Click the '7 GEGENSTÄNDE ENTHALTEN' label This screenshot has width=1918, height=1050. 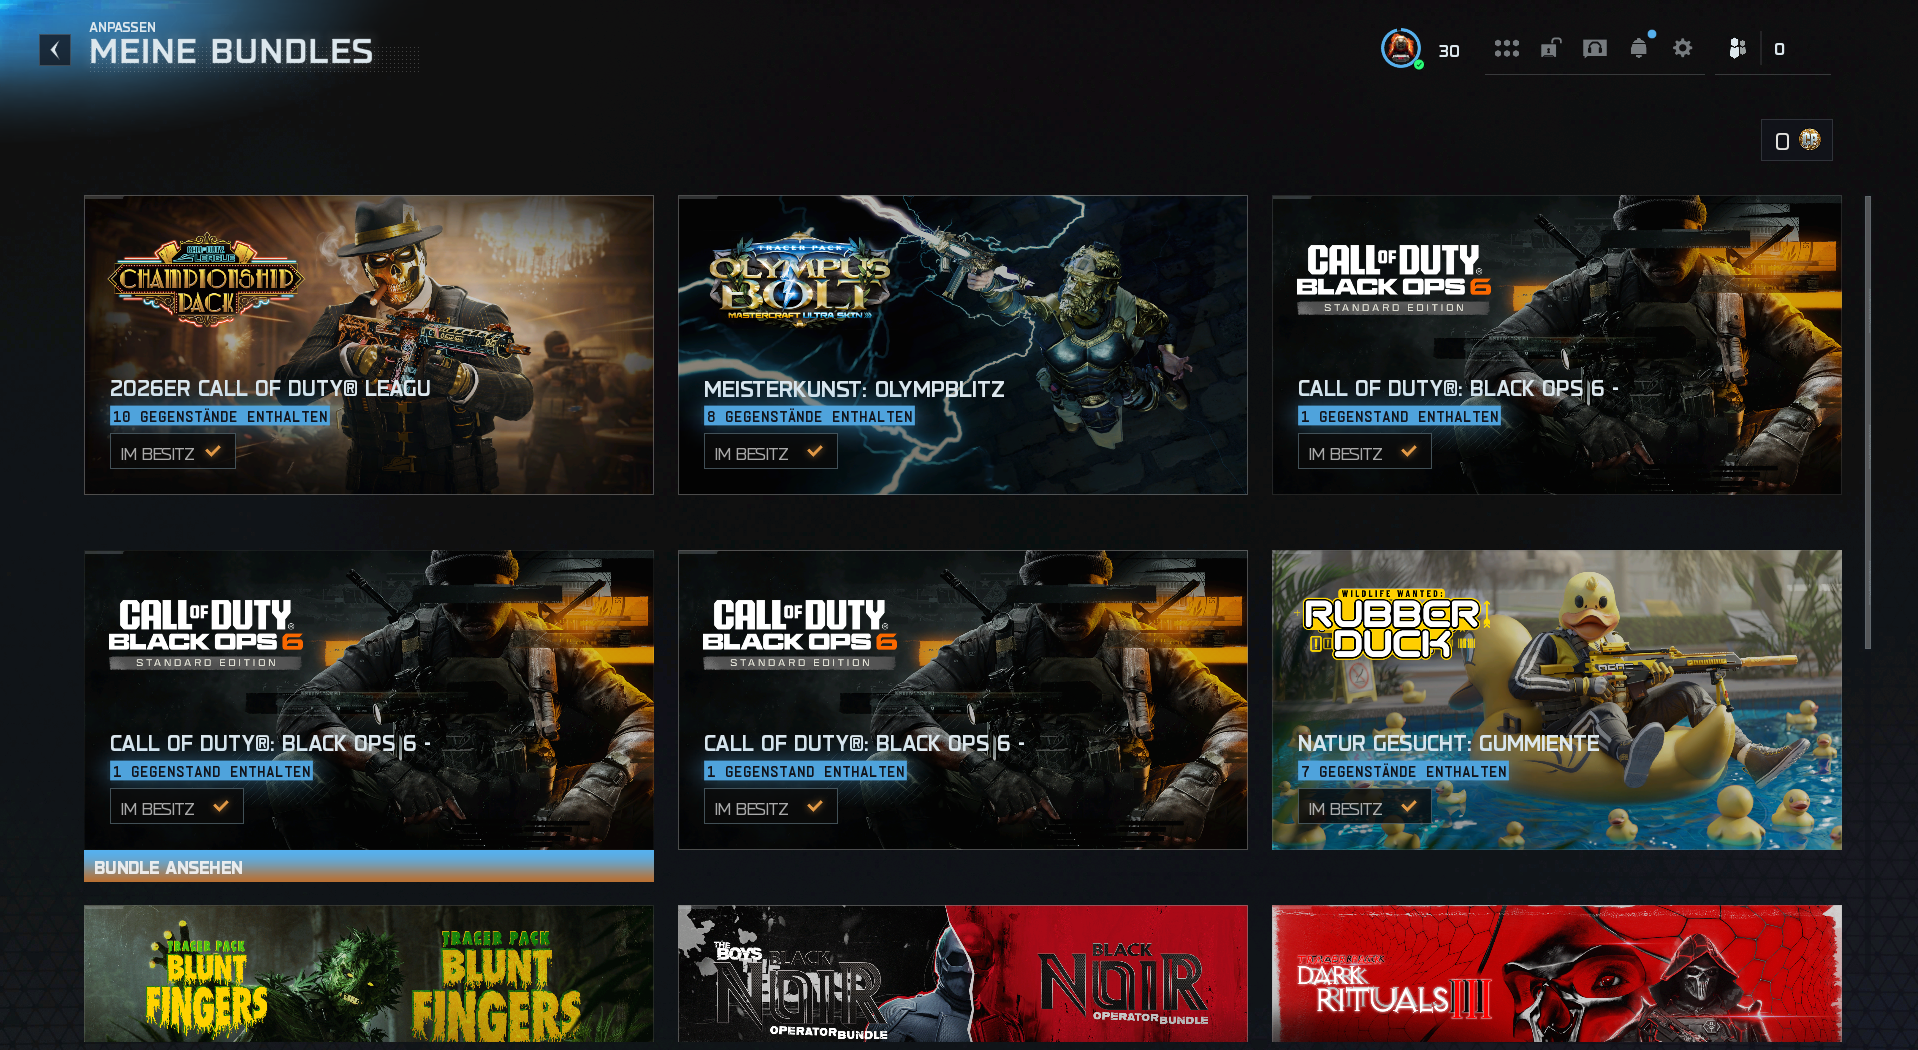[x=1403, y=771]
